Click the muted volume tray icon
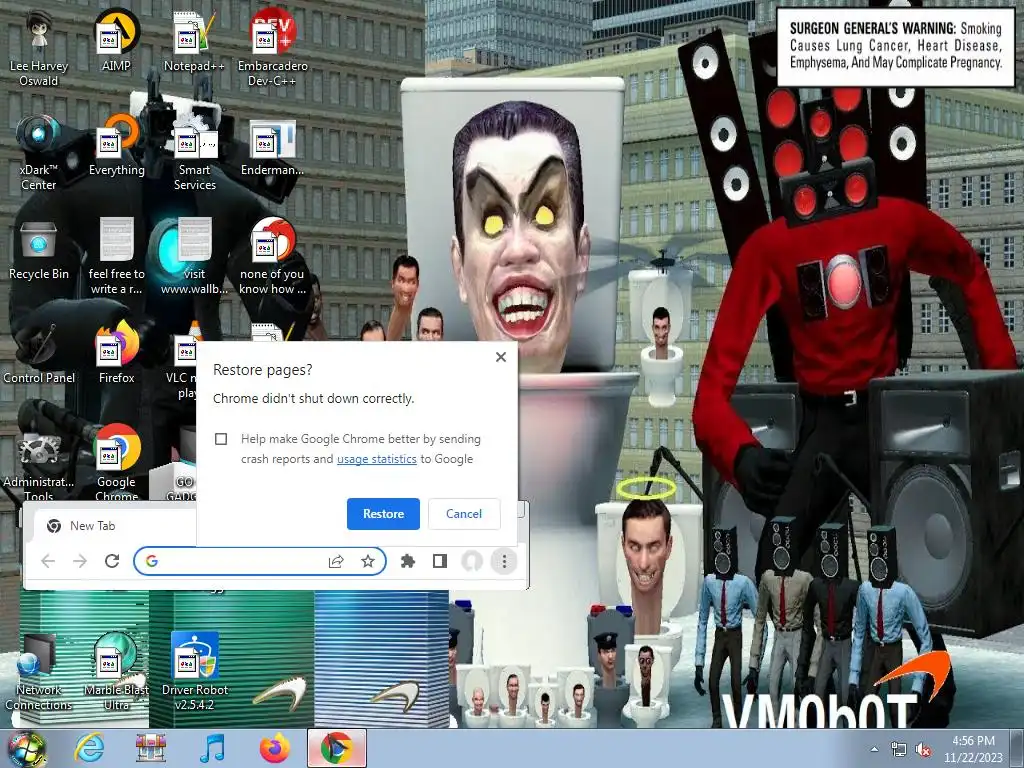This screenshot has width=1024, height=768. [923, 749]
